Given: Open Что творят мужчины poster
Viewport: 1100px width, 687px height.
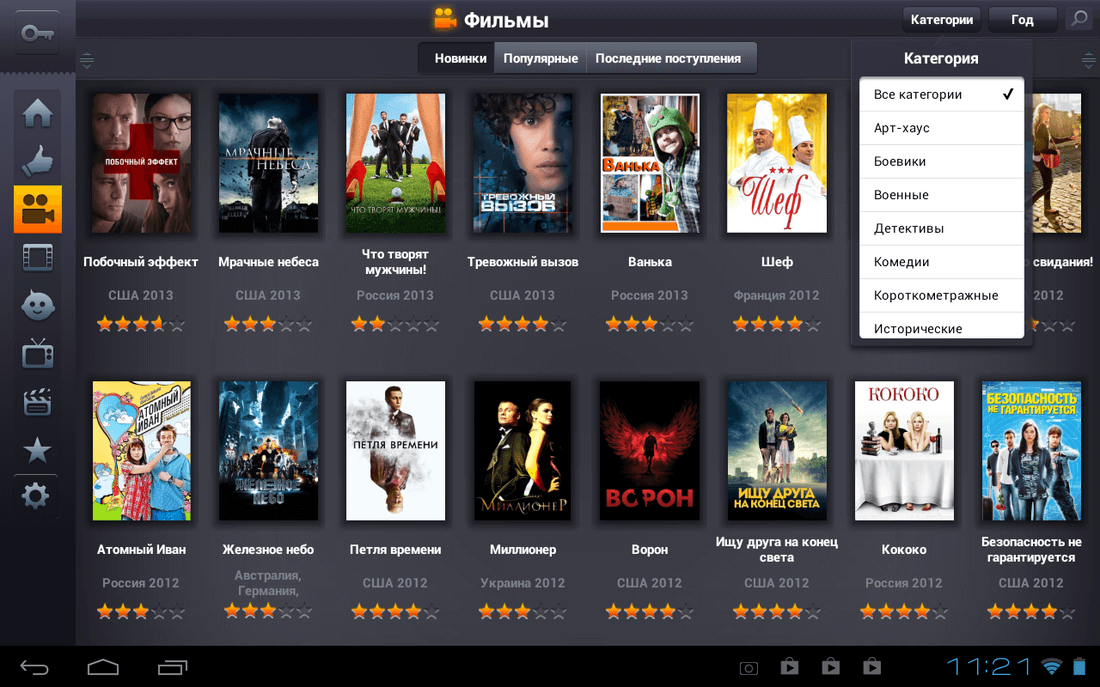Looking at the screenshot, I should (x=395, y=163).
